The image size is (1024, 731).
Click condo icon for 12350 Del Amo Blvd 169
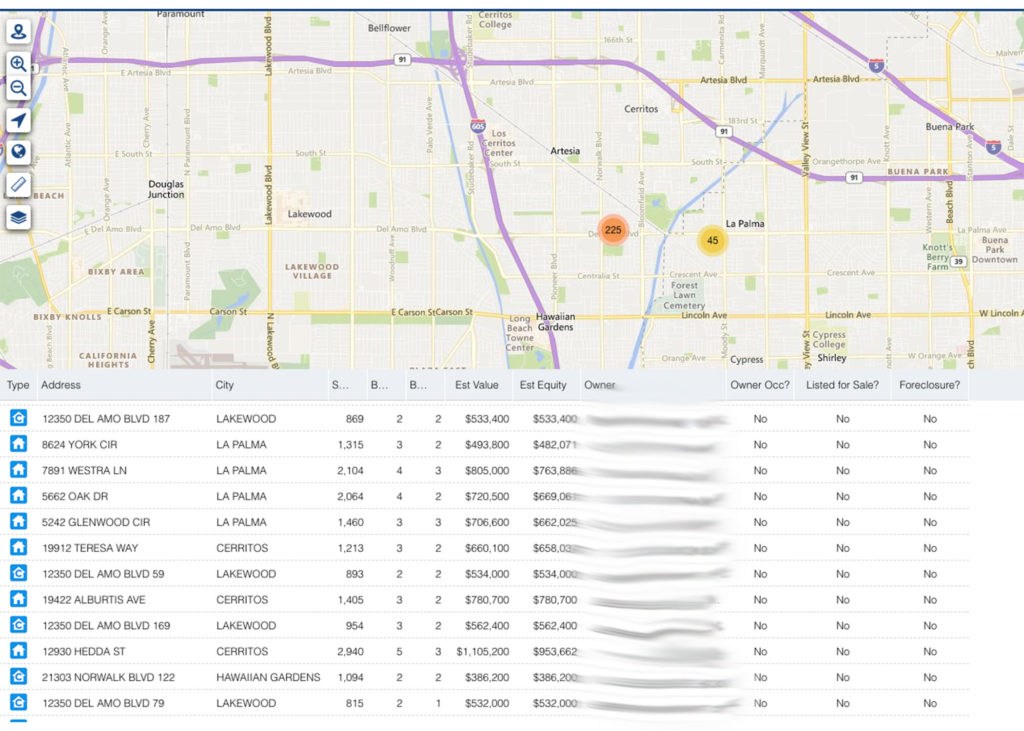click(18, 625)
